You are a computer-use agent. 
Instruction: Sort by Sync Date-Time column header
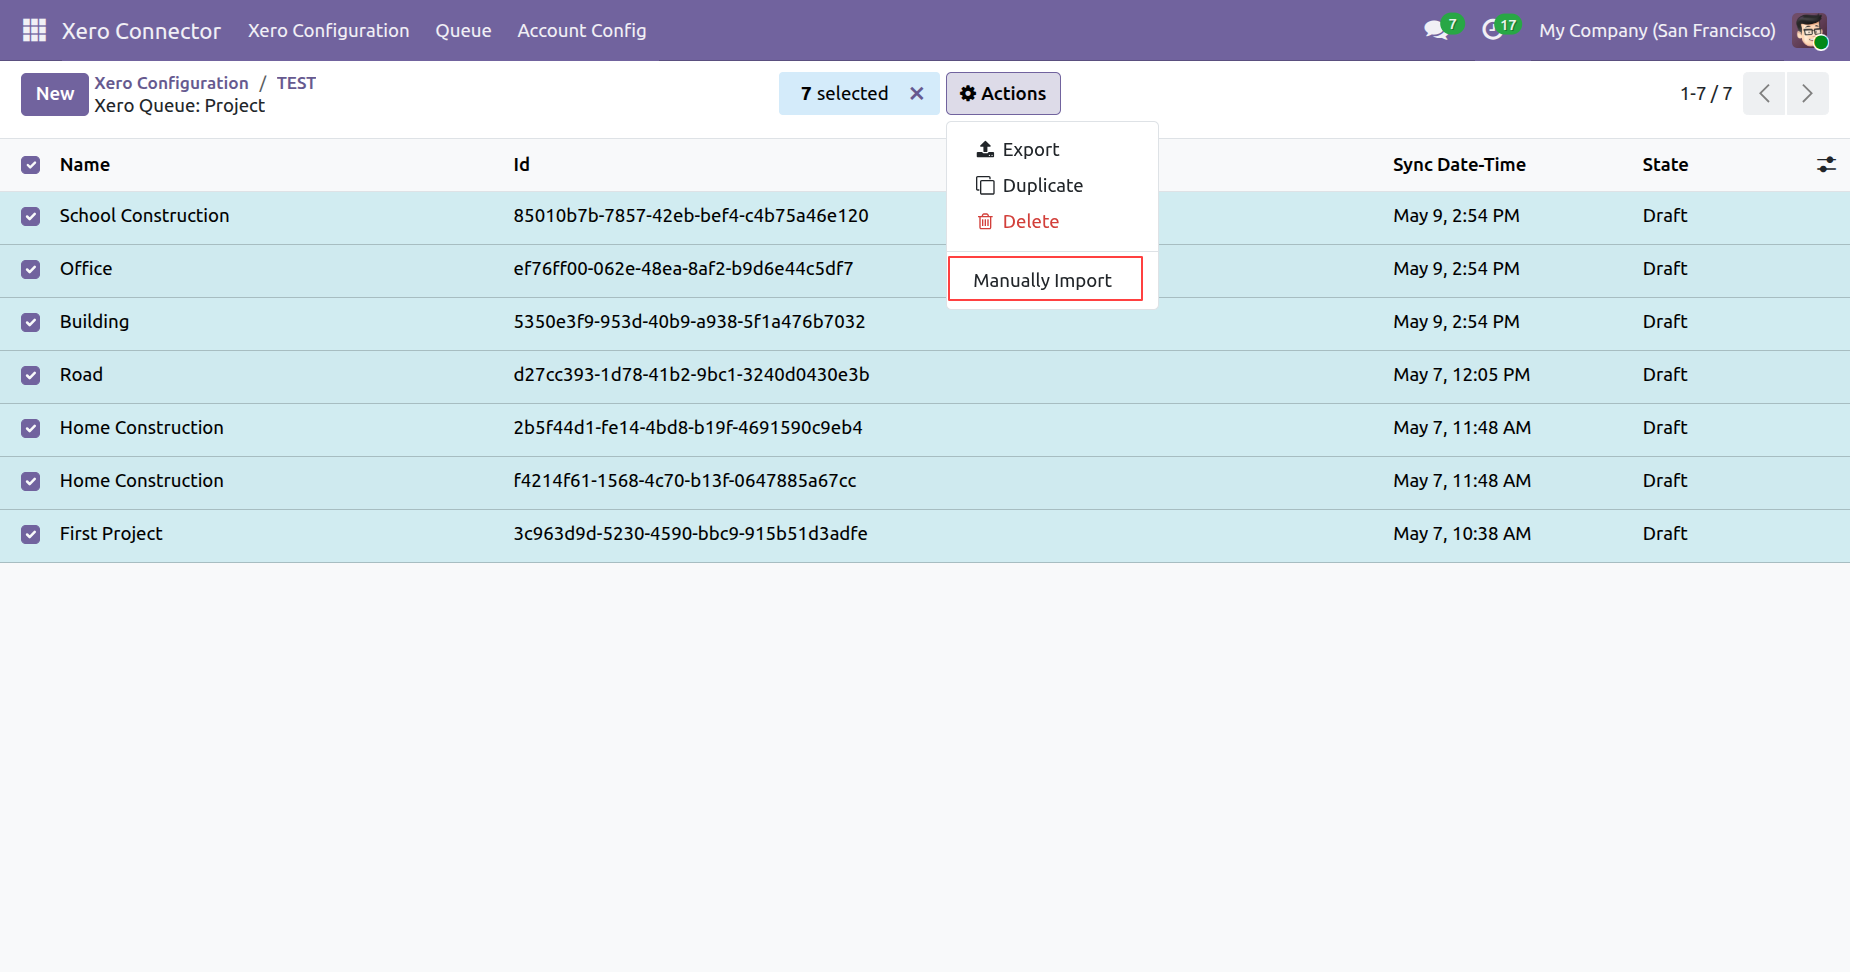(1459, 164)
